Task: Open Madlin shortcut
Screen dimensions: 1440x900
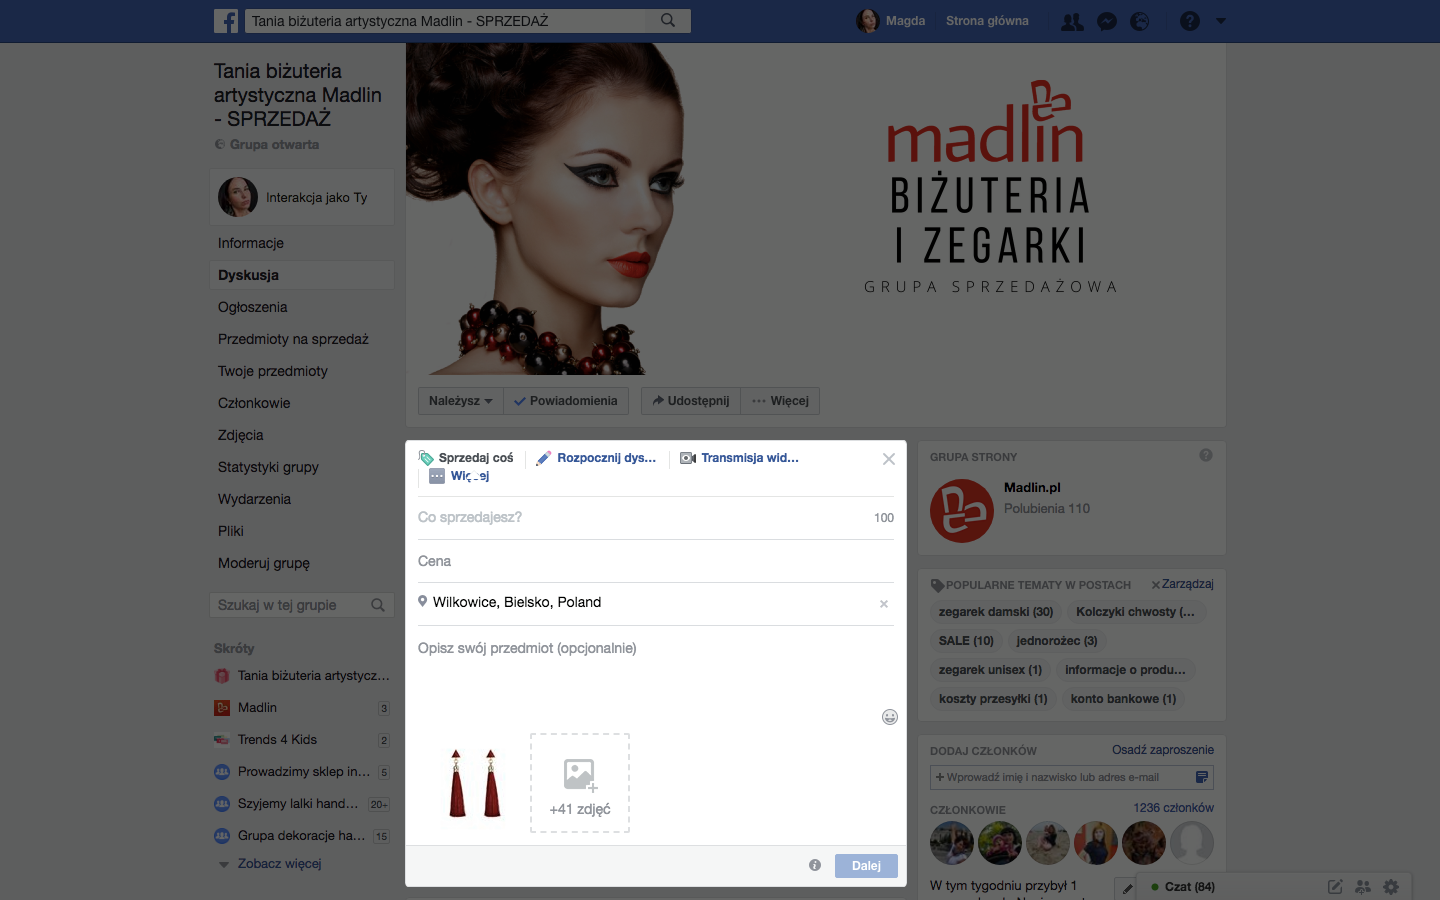Action: (302, 708)
